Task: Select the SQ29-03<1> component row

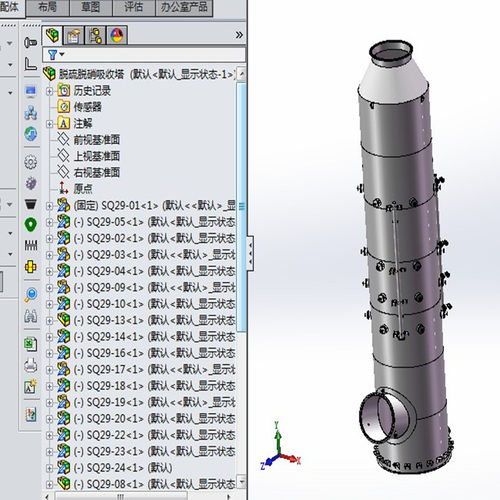Action: 146,255
